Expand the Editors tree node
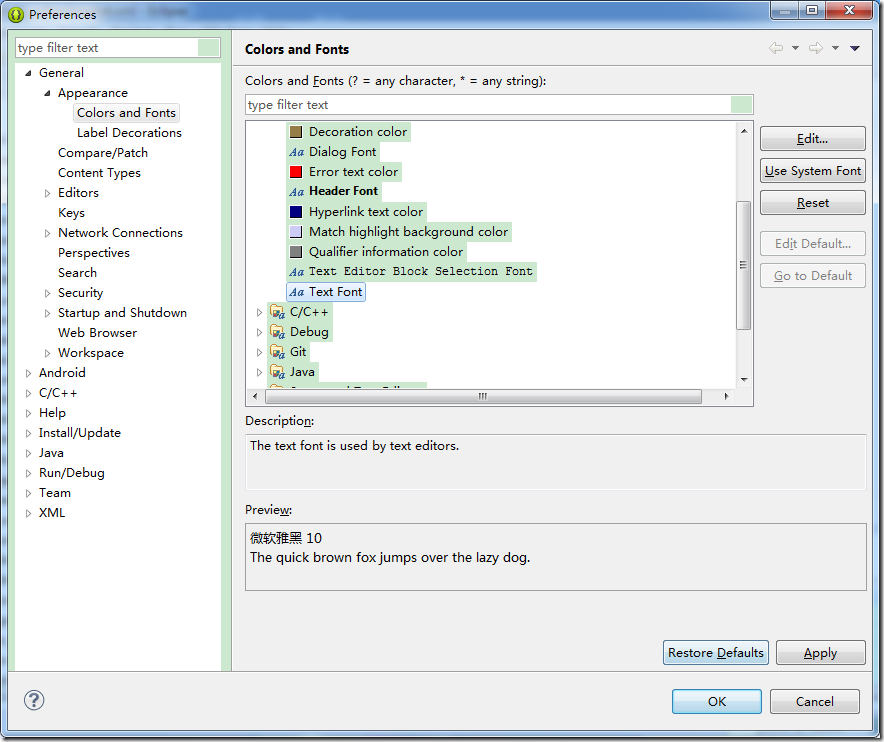Image resolution: width=884 pixels, height=742 pixels. pos(47,193)
